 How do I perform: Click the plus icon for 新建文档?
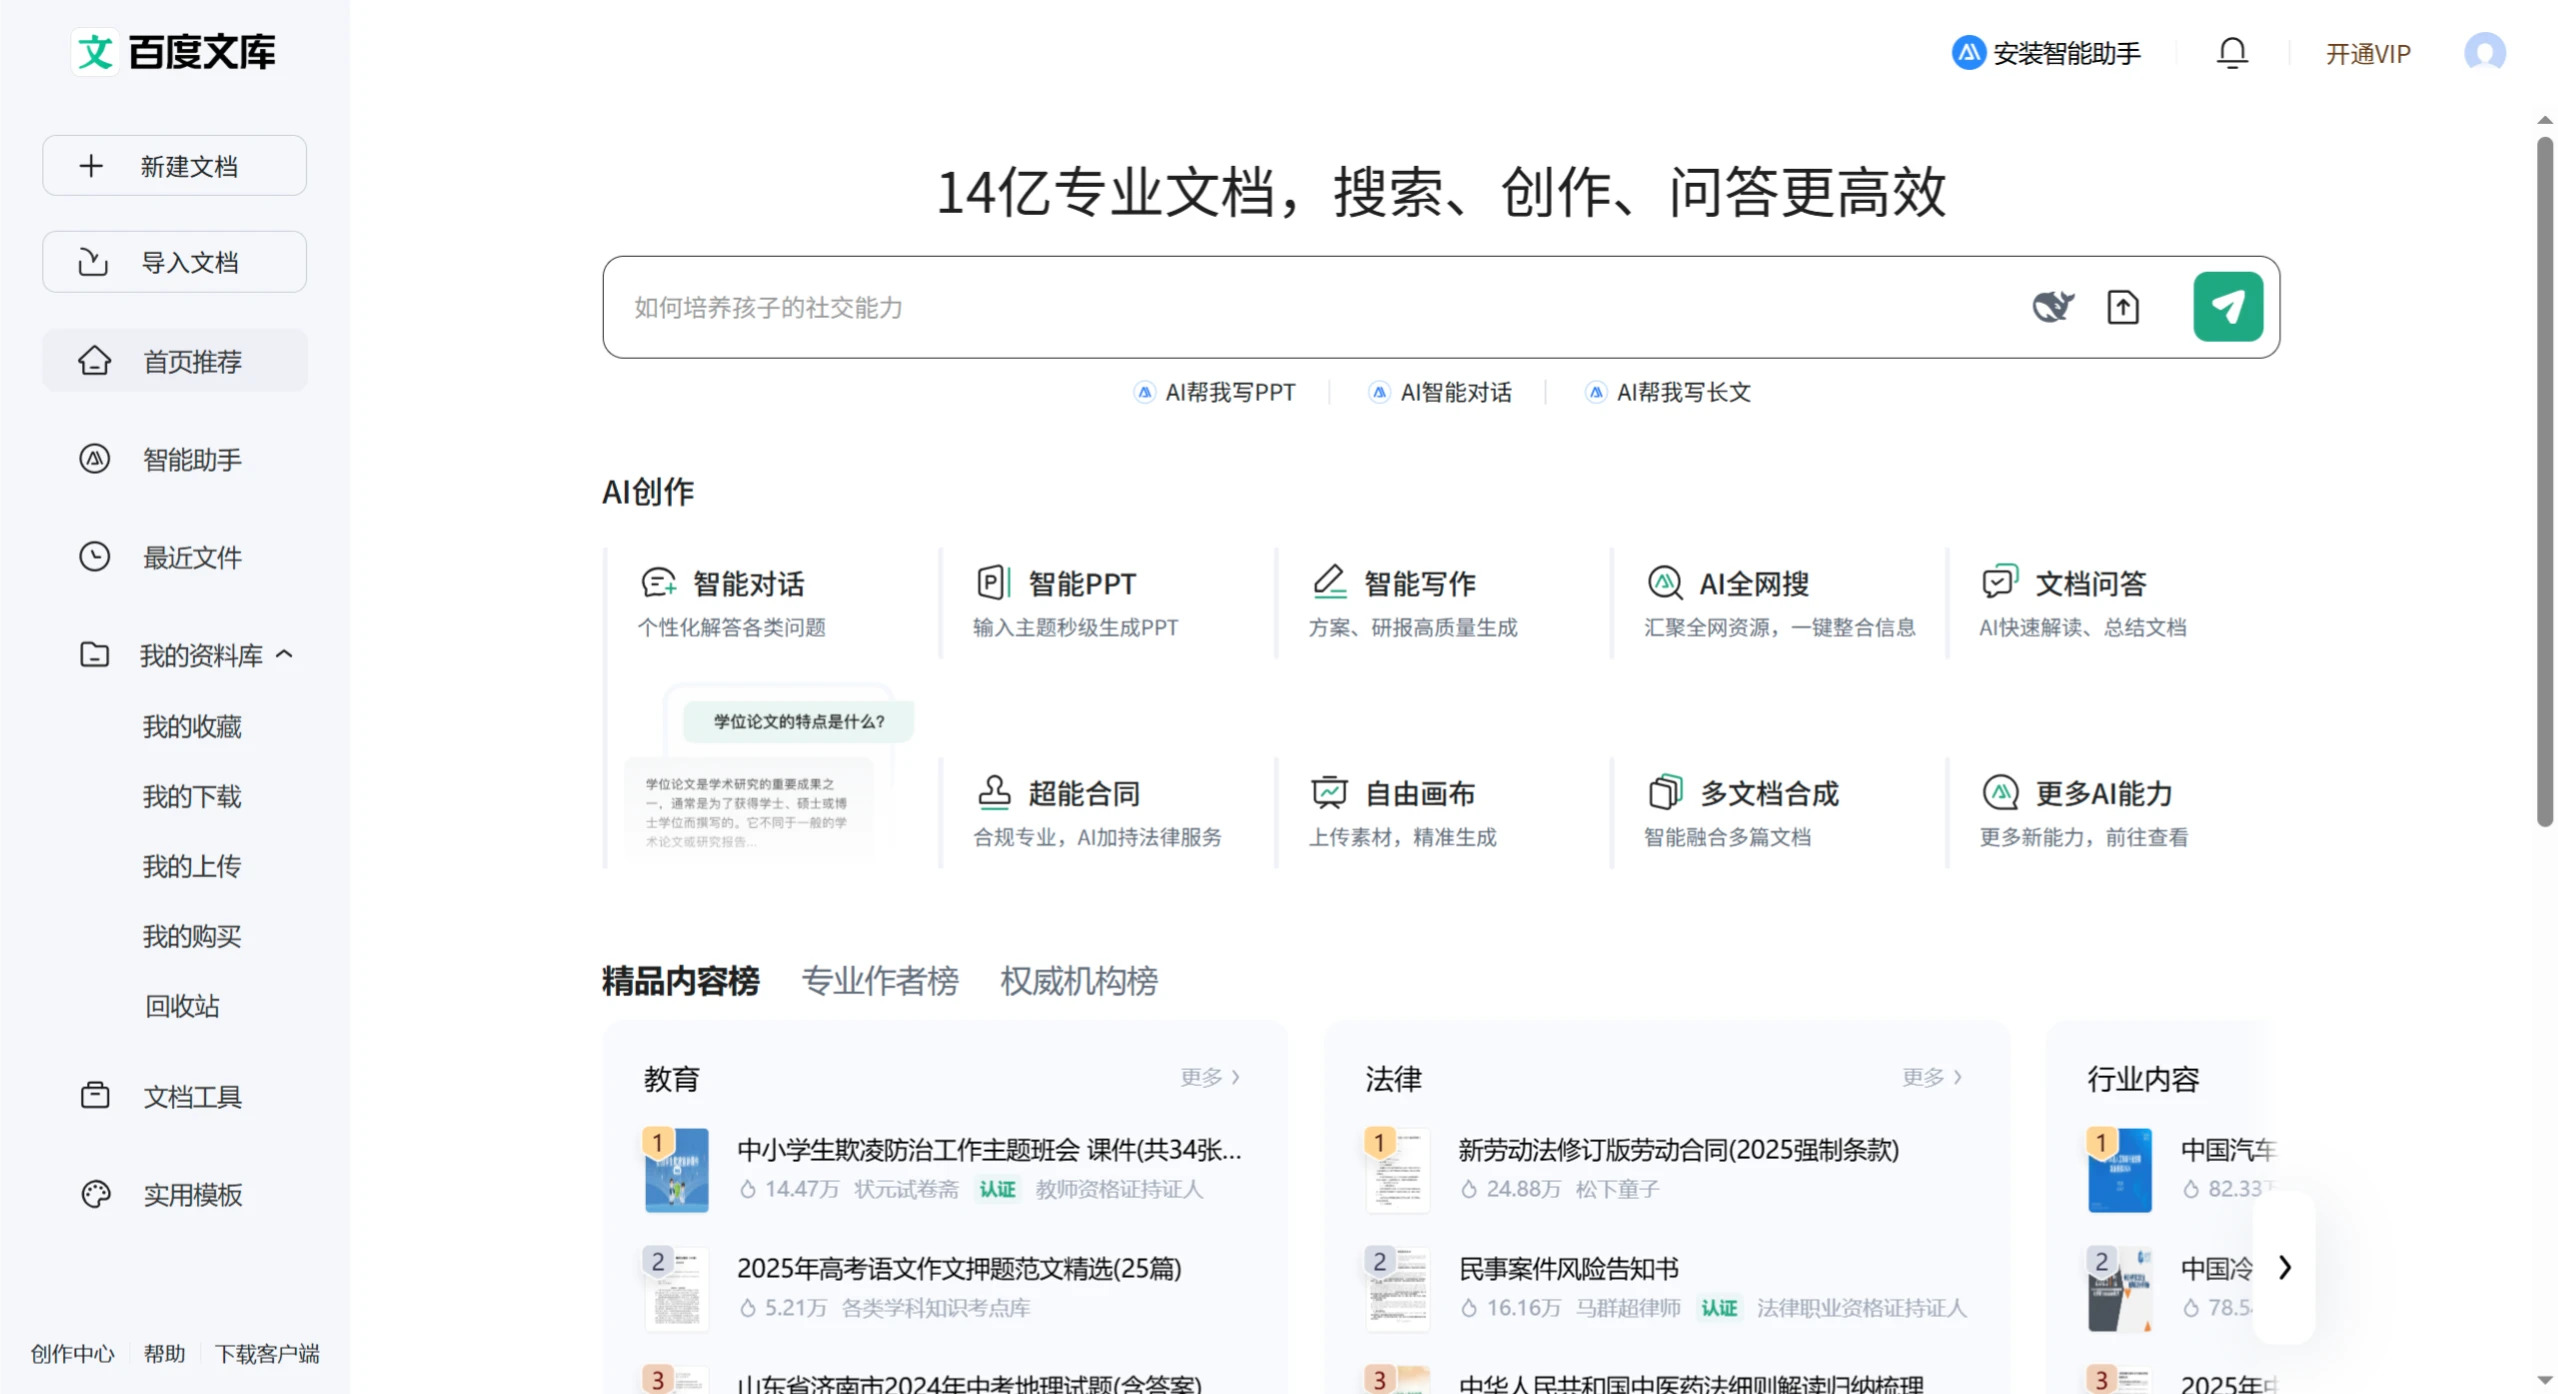click(91, 166)
